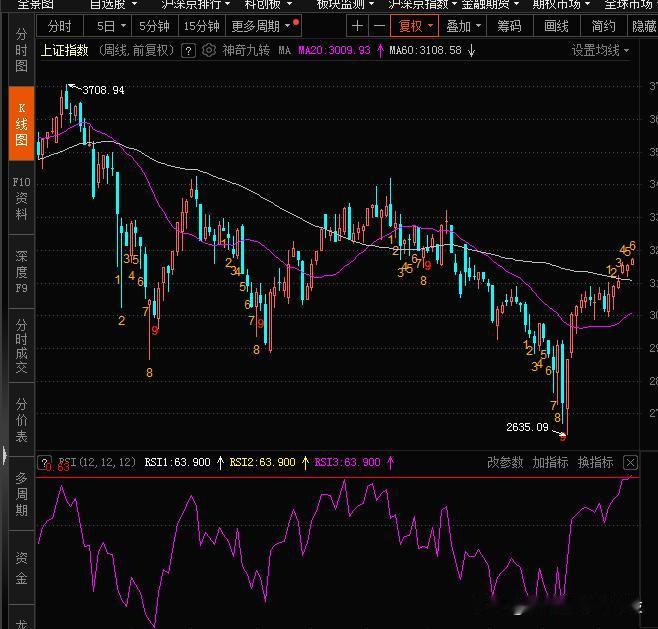Viewport: 658px width, 629px height.
Task: Open 多周期 sidebar tab
Action: (x=21, y=494)
